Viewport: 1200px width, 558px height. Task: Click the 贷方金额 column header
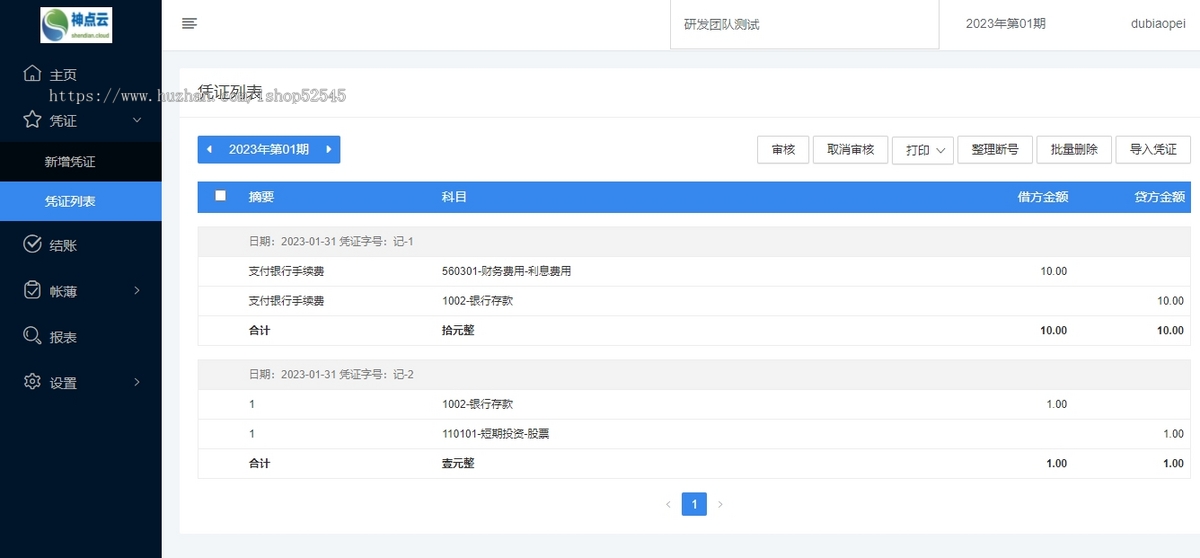pyautogui.click(x=1160, y=197)
